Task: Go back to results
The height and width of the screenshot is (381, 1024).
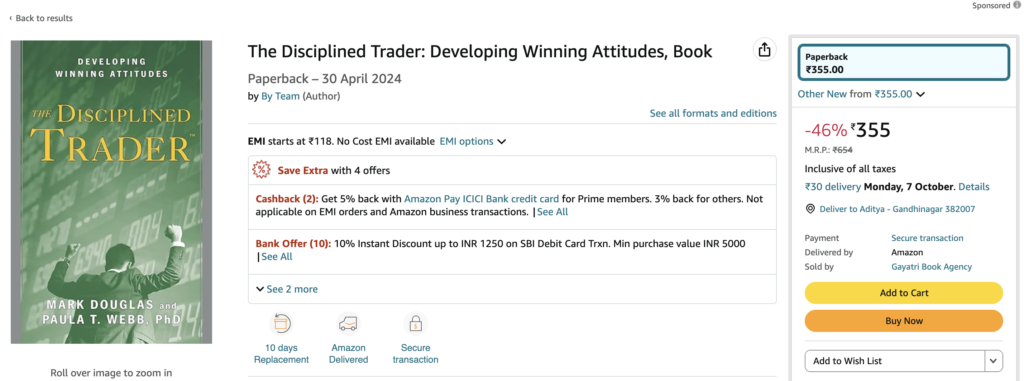Action: click(x=40, y=18)
